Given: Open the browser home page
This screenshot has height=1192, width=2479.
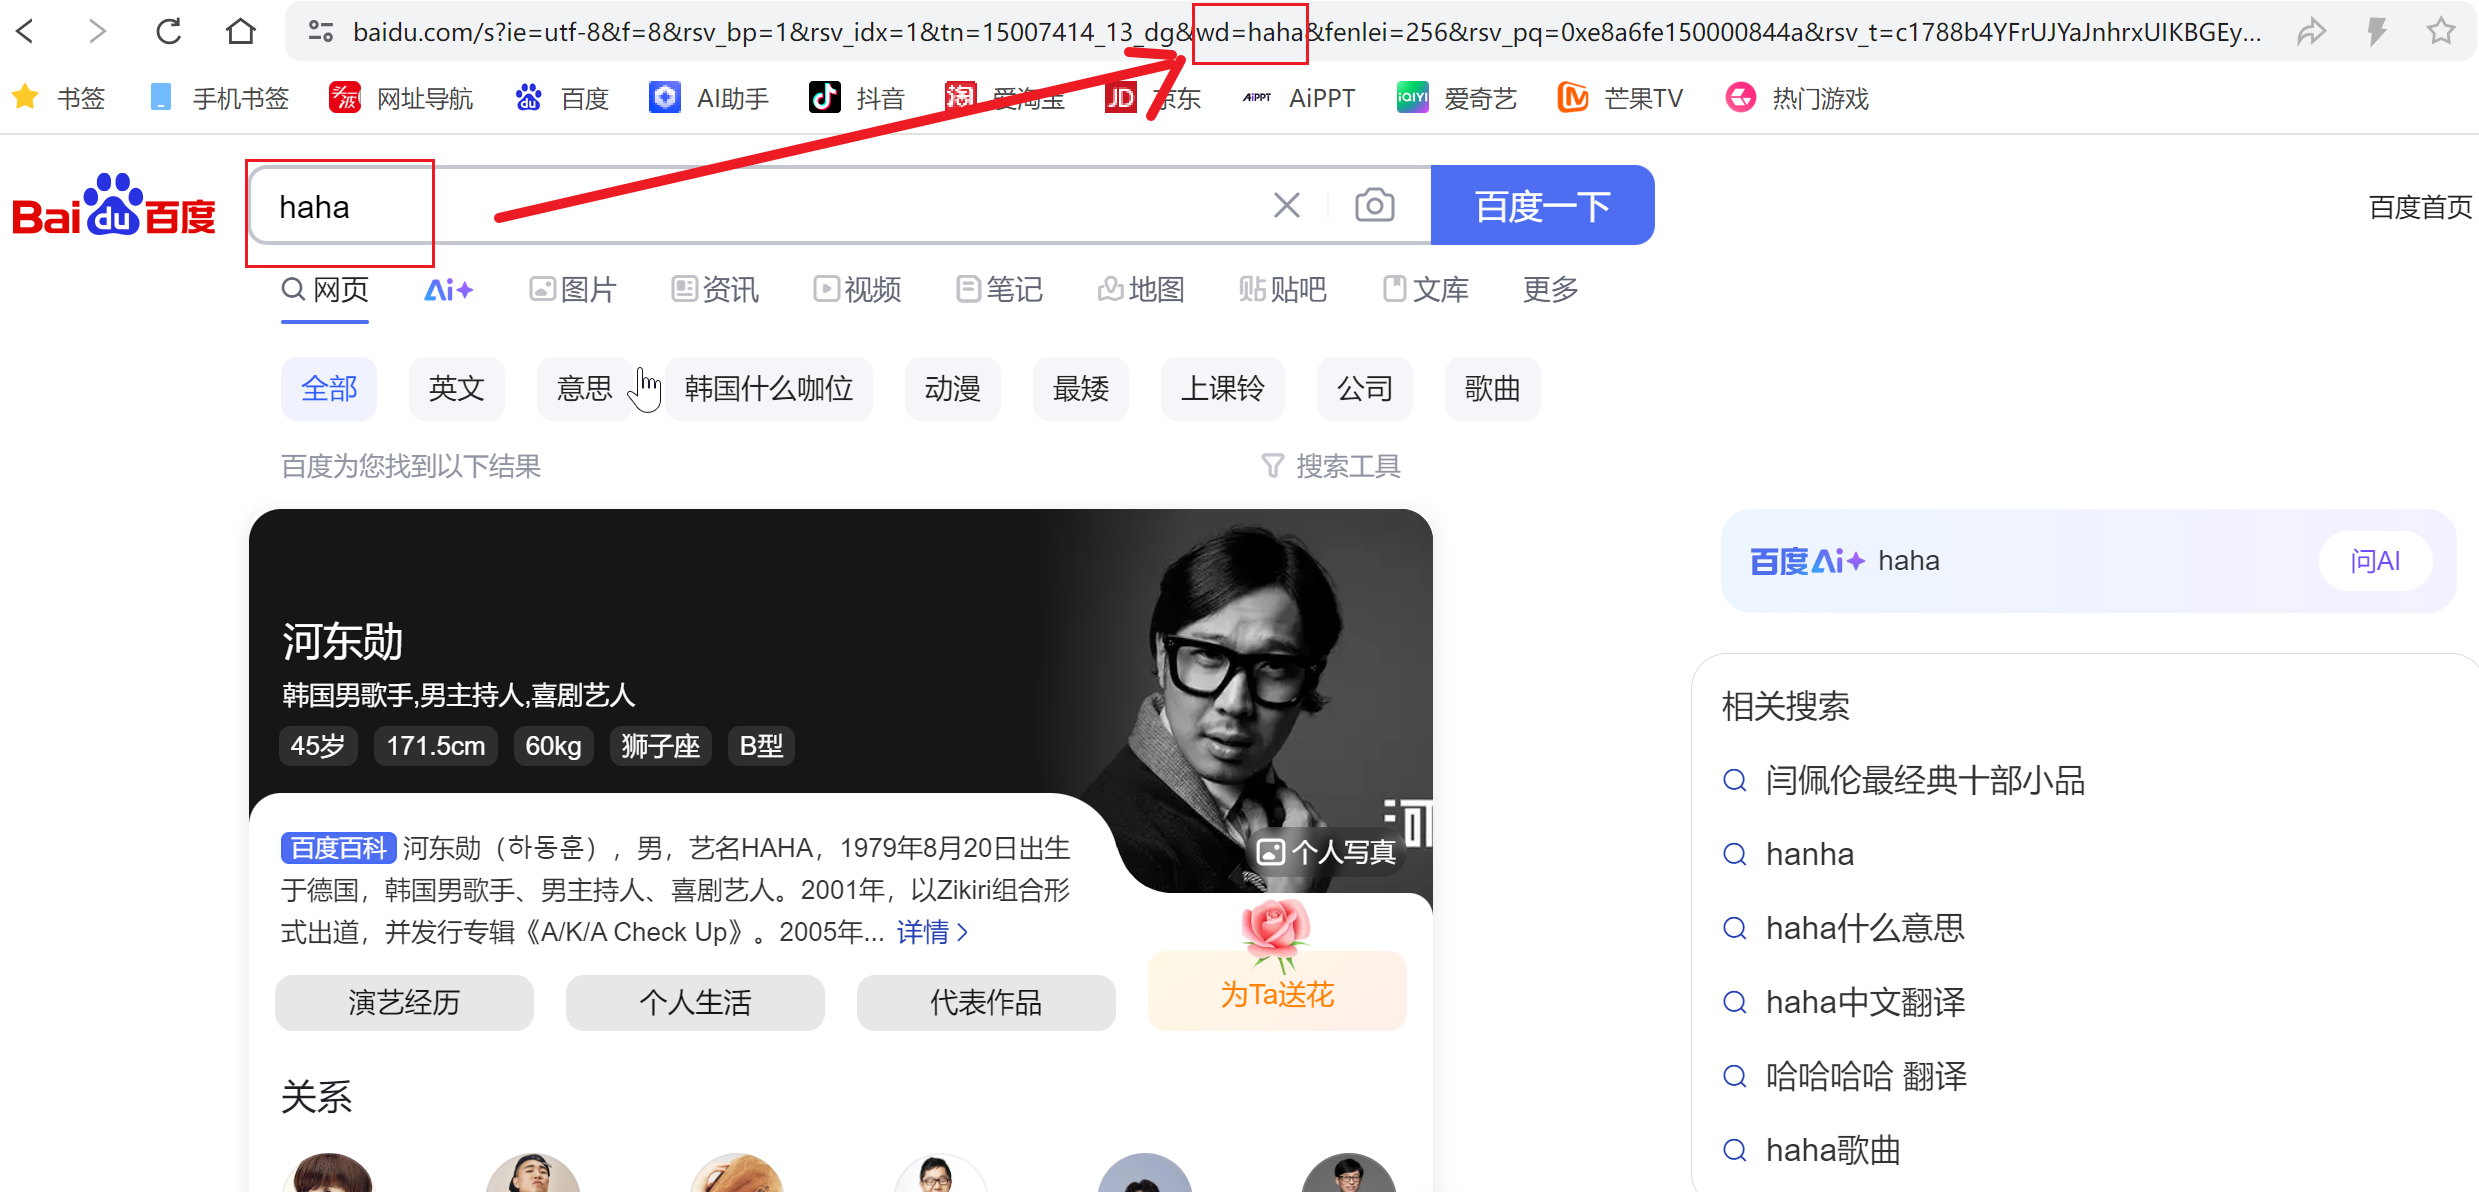Looking at the screenshot, I should 240,32.
